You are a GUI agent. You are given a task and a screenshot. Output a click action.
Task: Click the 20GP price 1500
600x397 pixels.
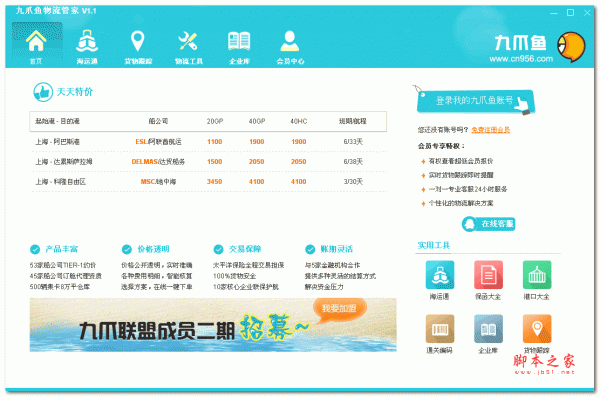(215, 162)
